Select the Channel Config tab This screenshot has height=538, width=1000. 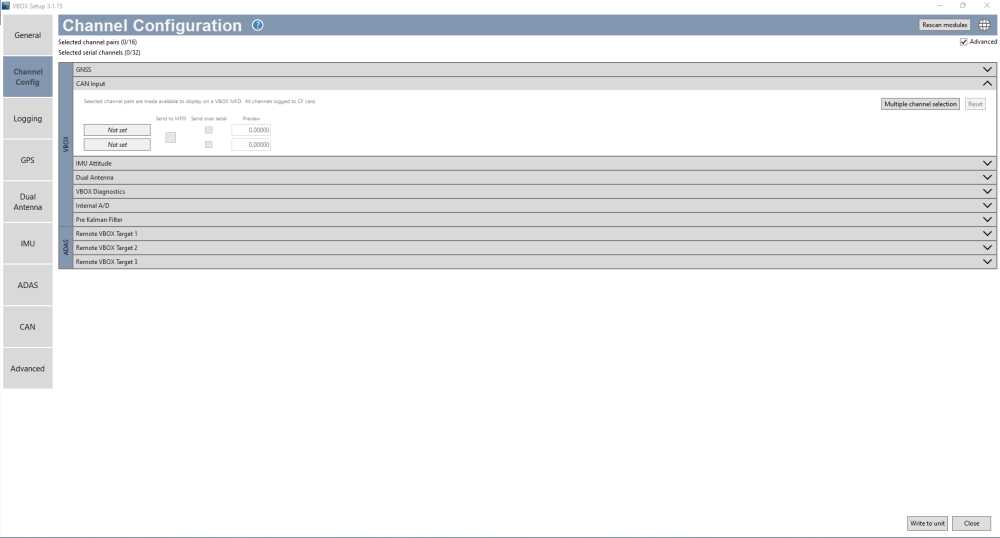pyautogui.click(x=27, y=76)
